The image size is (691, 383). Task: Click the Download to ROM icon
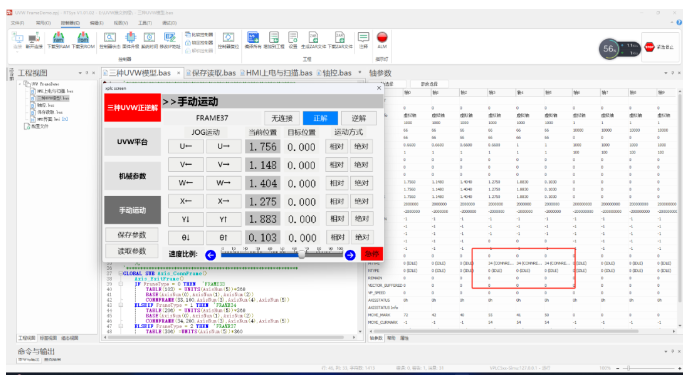coord(83,38)
